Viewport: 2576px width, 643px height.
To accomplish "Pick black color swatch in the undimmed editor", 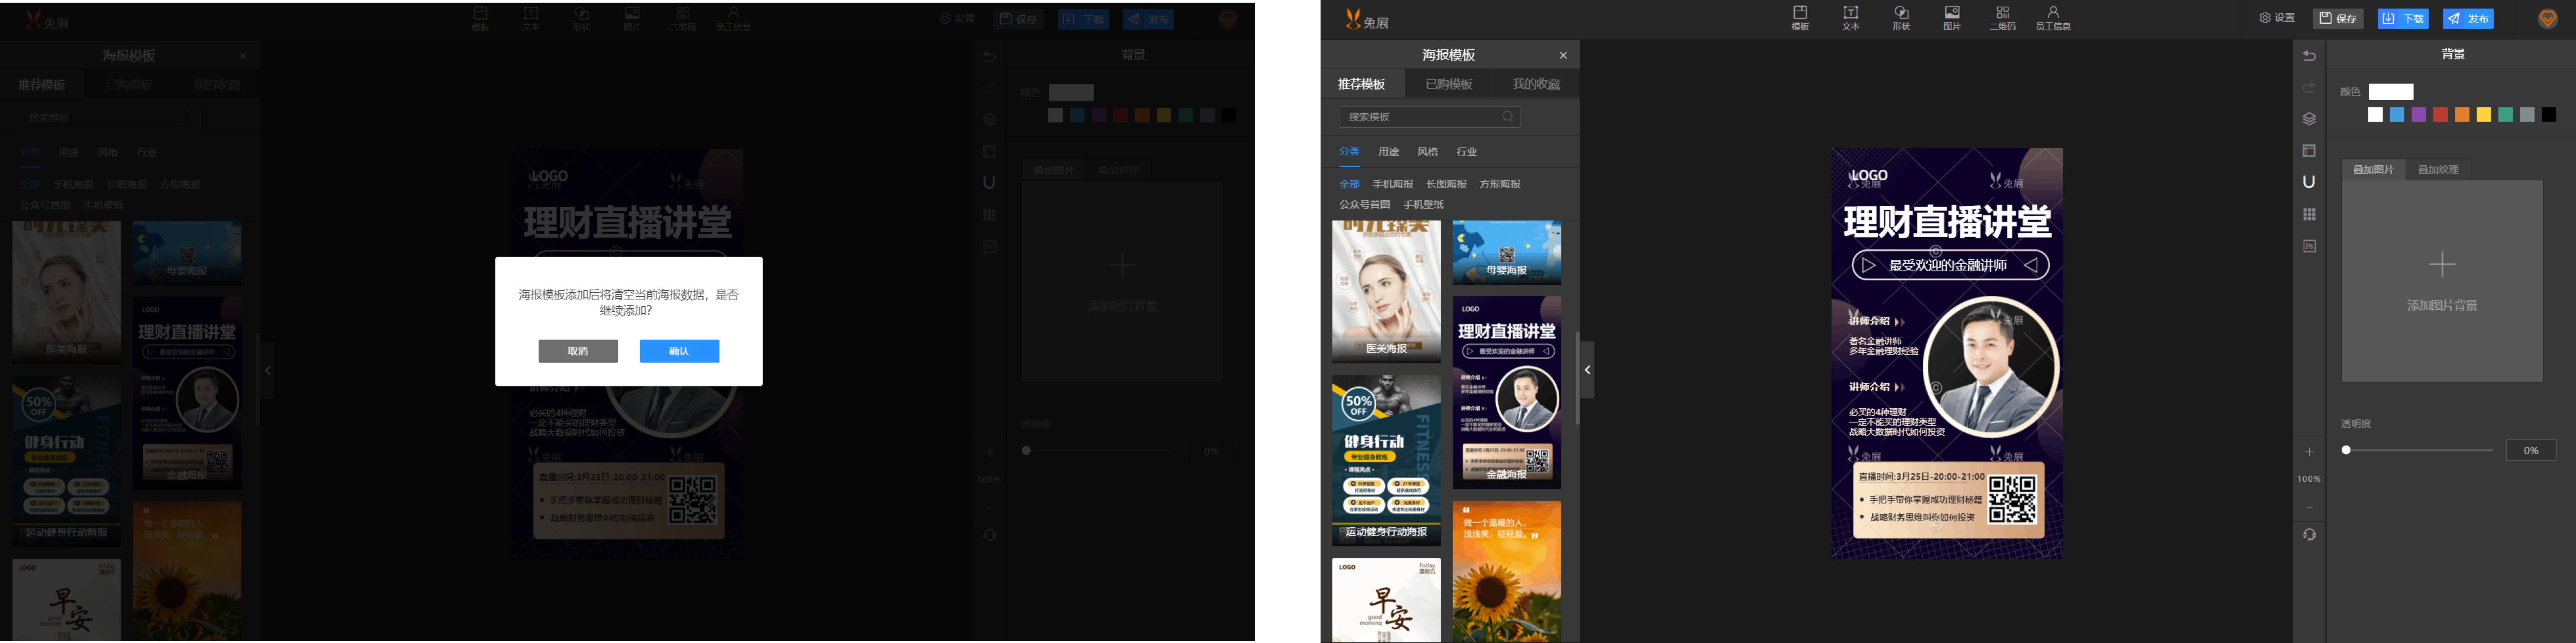I will point(2549,115).
